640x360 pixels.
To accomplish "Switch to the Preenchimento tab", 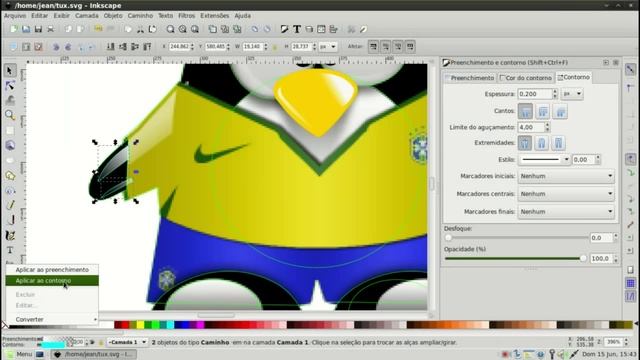I will pyautogui.click(x=469, y=78).
